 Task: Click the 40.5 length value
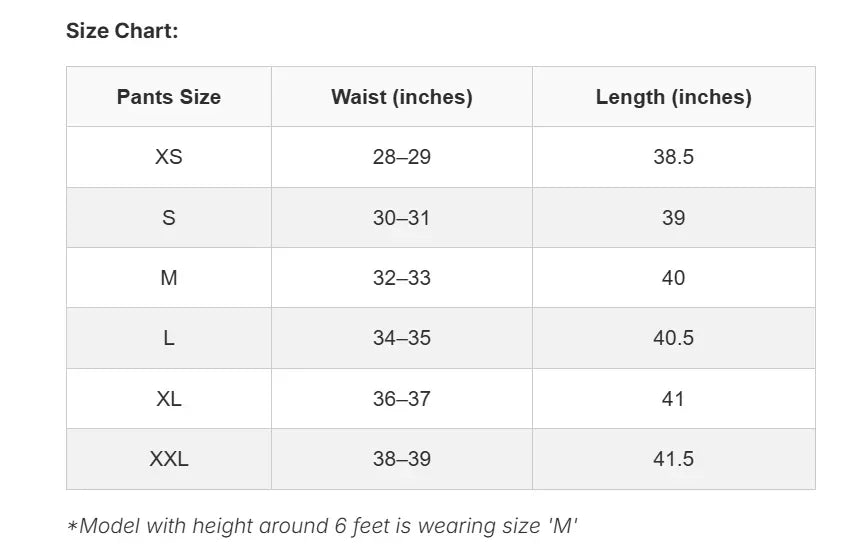673,338
